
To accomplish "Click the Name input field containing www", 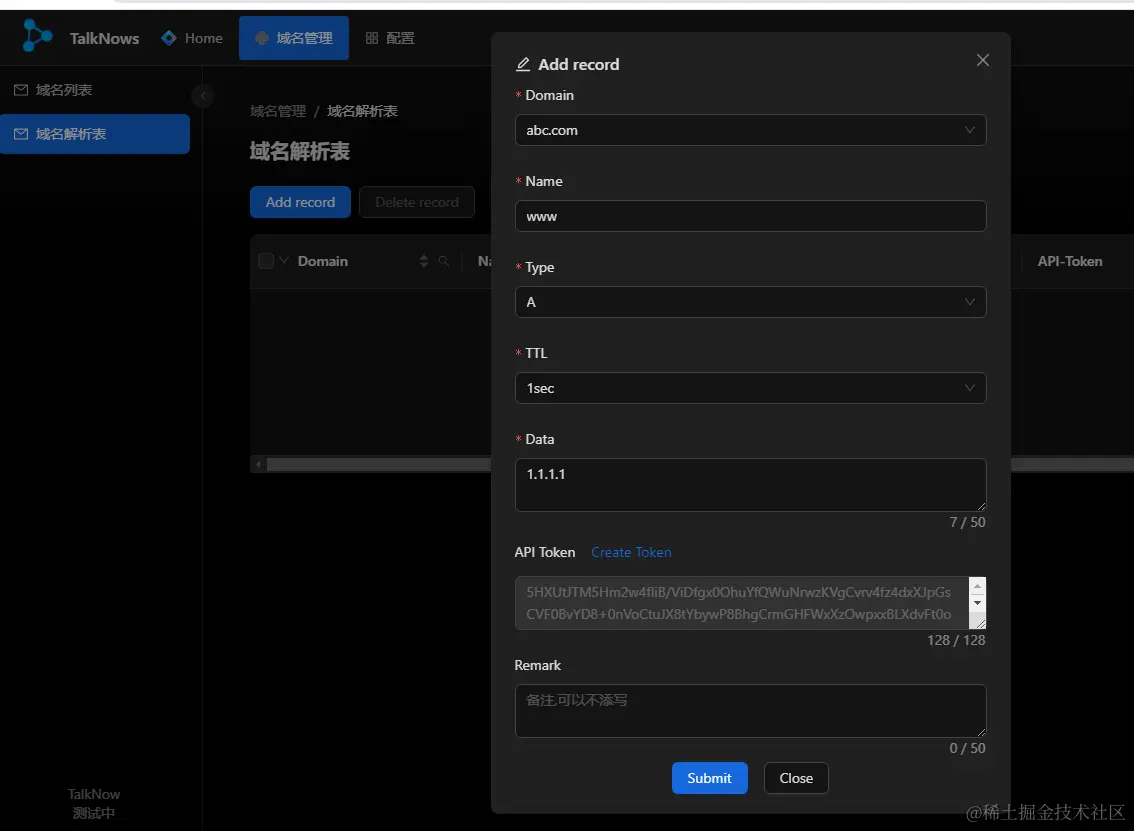I will (x=750, y=216).
